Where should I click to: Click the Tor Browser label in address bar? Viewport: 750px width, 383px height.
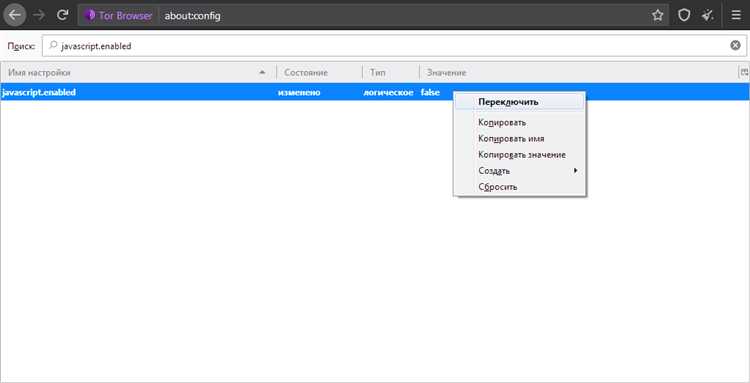pos(125,15)
